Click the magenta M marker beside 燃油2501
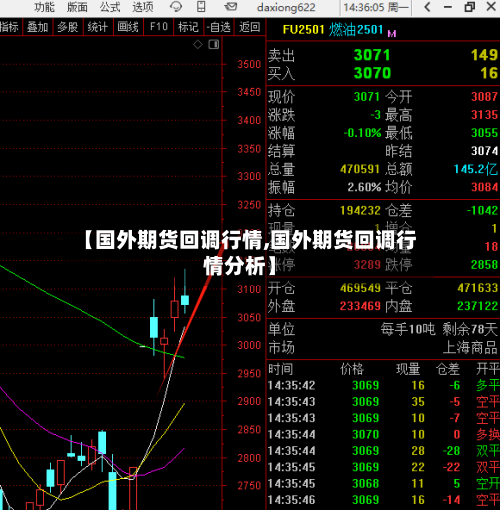Viewport: 500px width, 510px height. tap(392, 33)
